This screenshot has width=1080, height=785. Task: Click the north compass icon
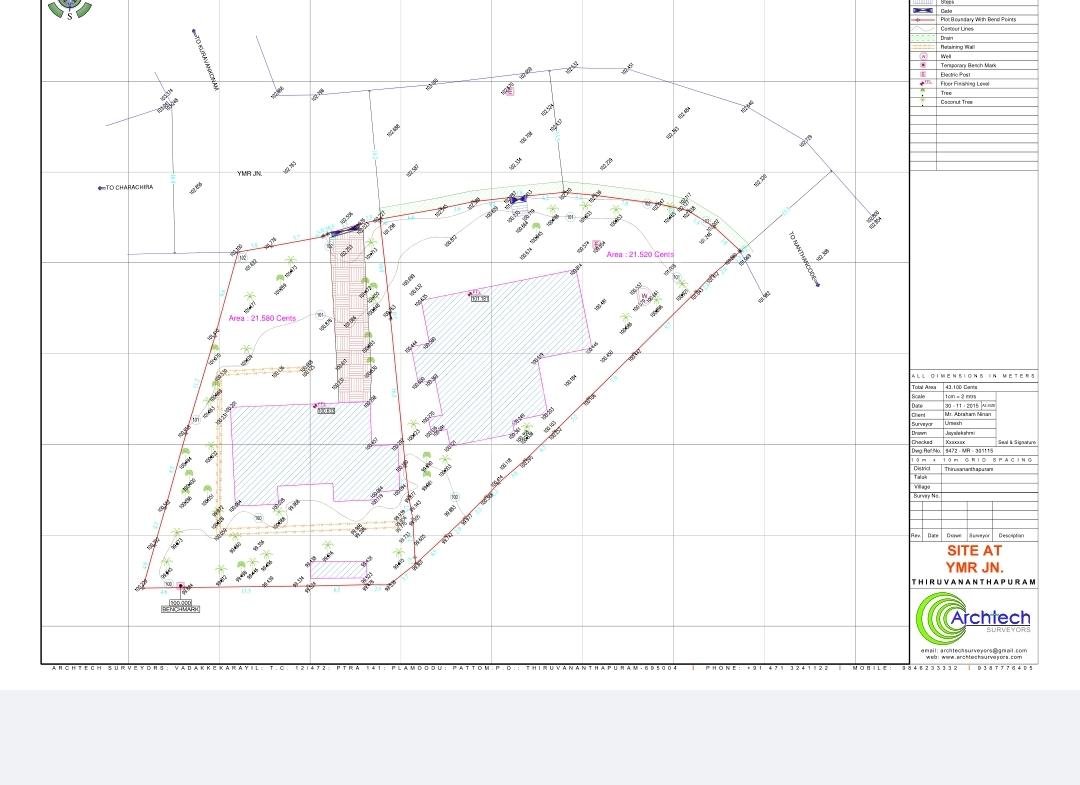tap(70, 8)
